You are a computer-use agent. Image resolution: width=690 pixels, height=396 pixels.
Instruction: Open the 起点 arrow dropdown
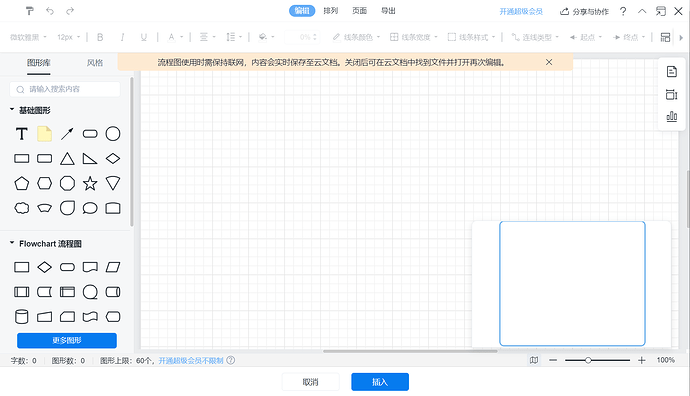[x=585, y=37]
